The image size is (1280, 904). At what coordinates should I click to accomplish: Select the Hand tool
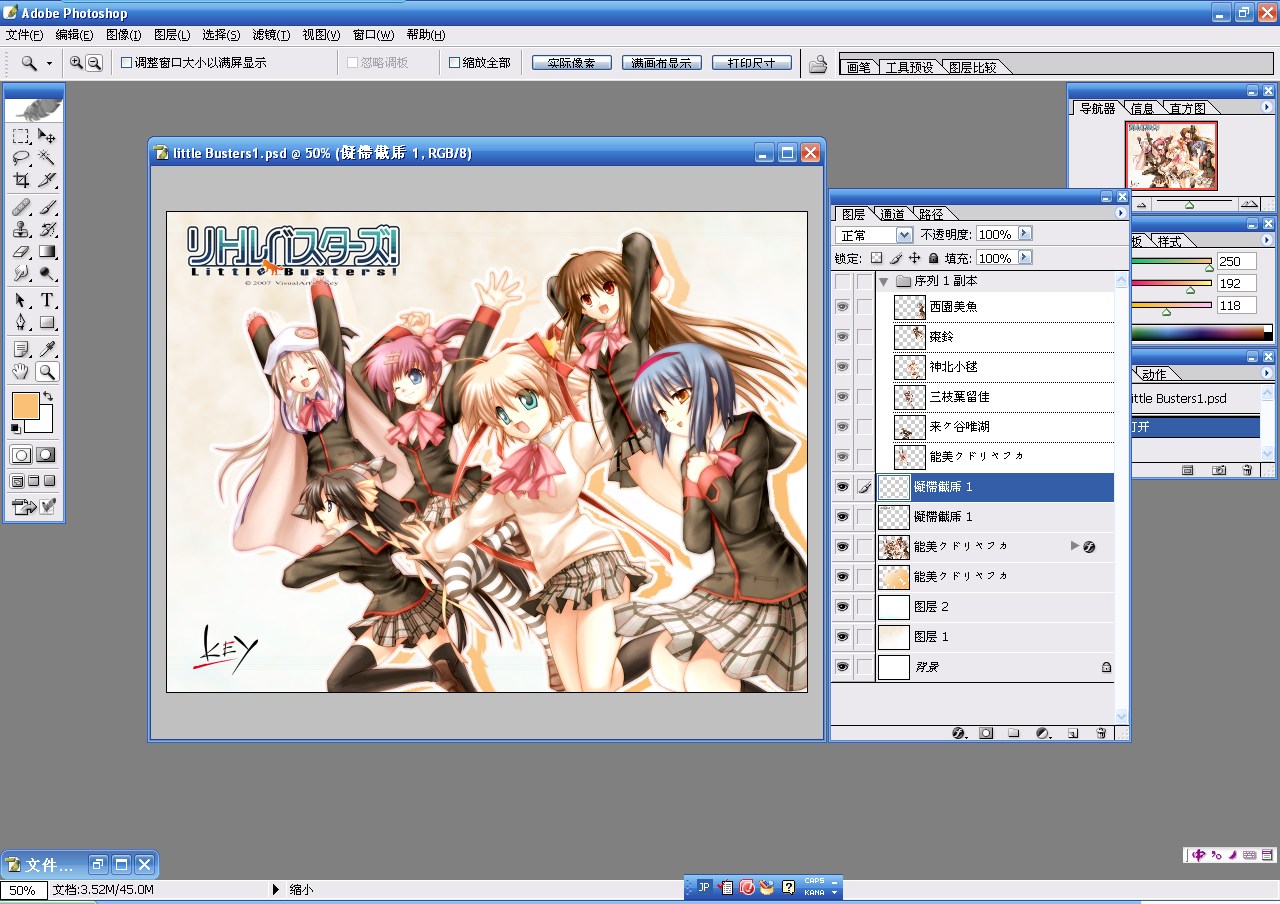tap(21, 372)
